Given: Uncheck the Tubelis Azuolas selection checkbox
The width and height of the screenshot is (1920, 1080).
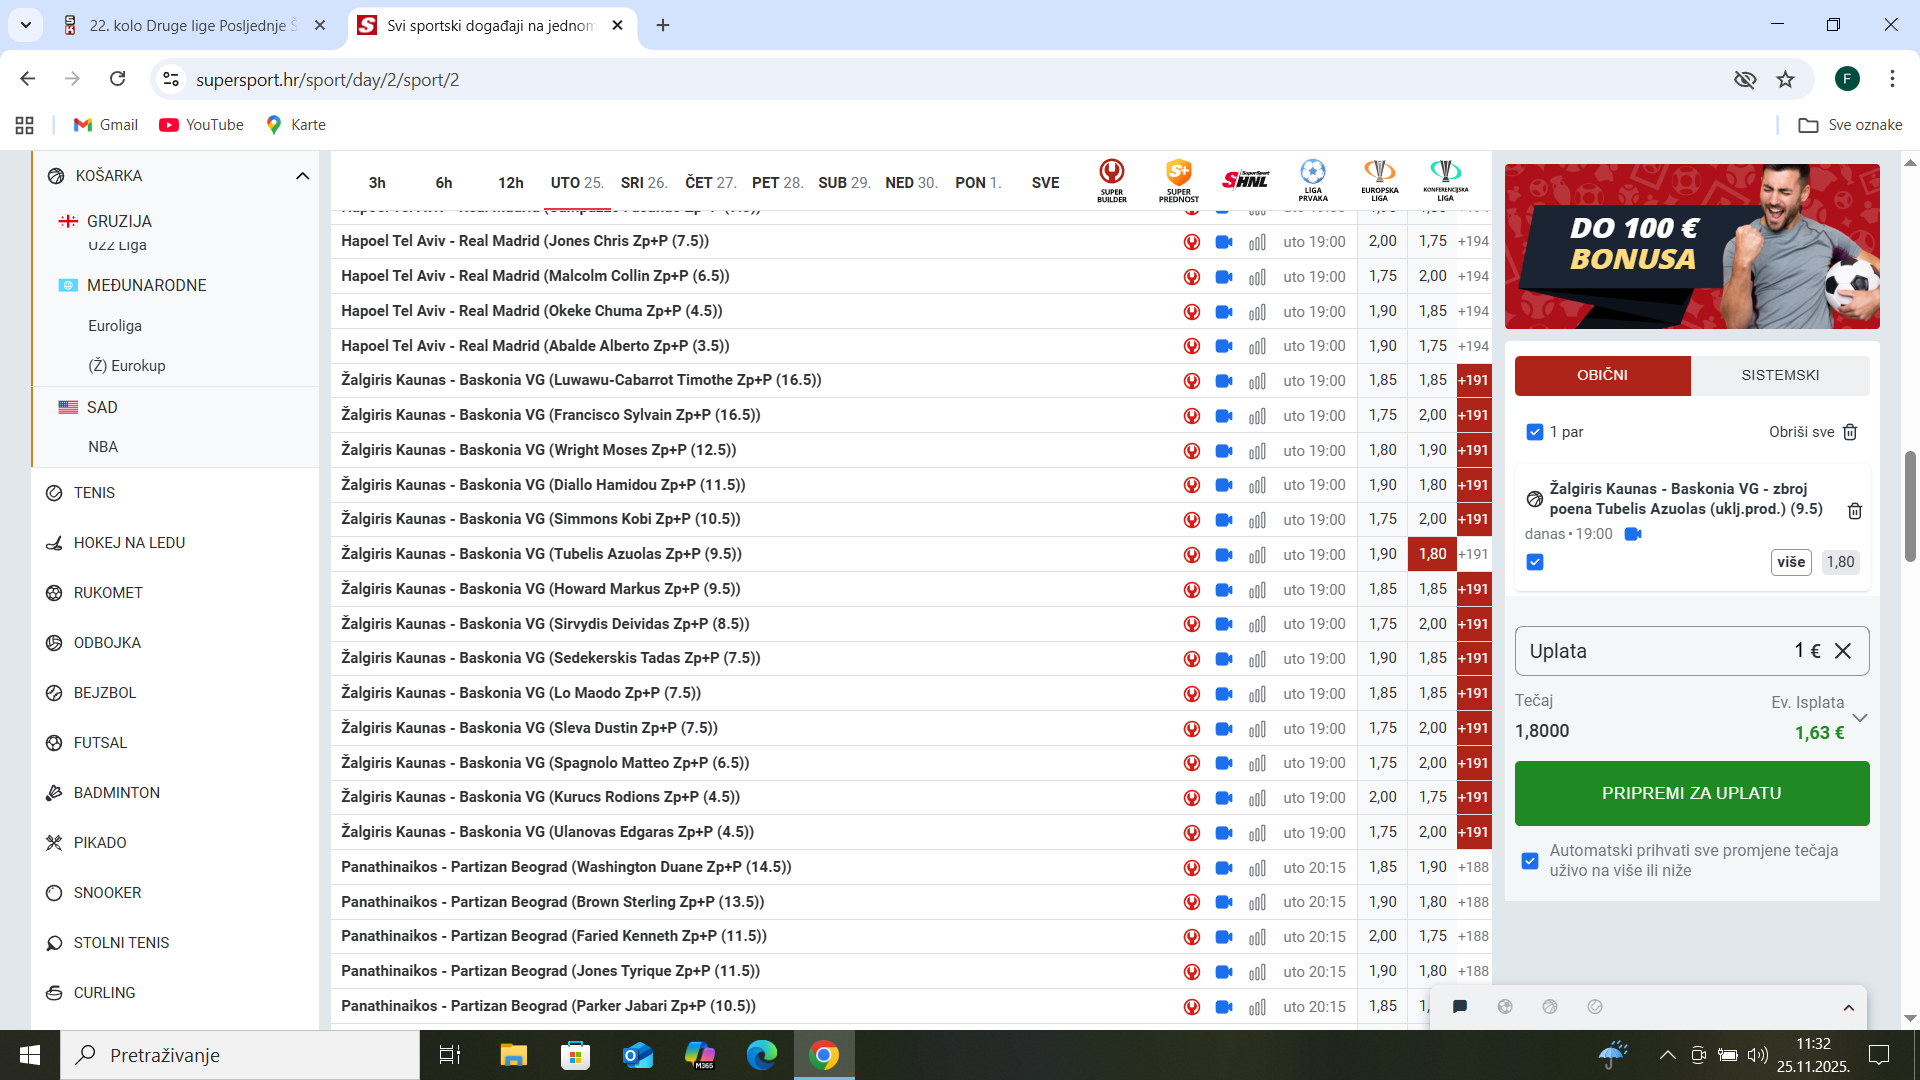Looking at the screenshot, I should click(1535, 562).
